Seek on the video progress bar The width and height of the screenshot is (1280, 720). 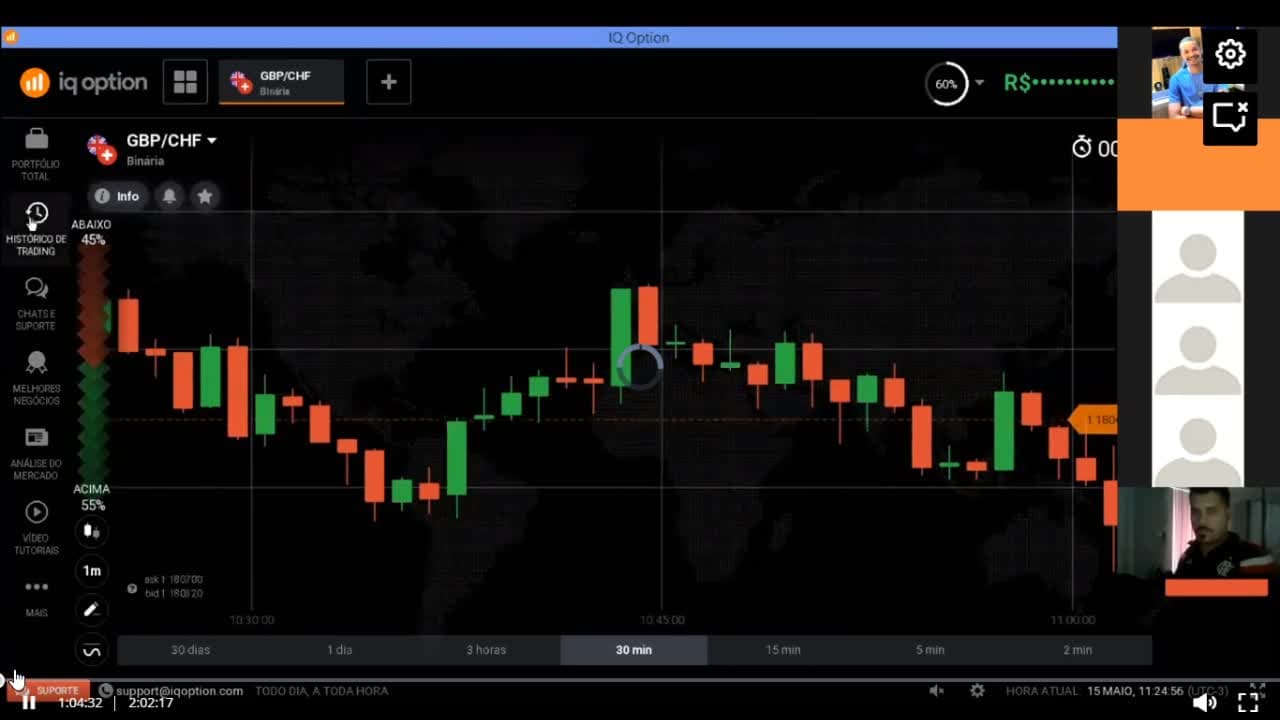point(640,680)
